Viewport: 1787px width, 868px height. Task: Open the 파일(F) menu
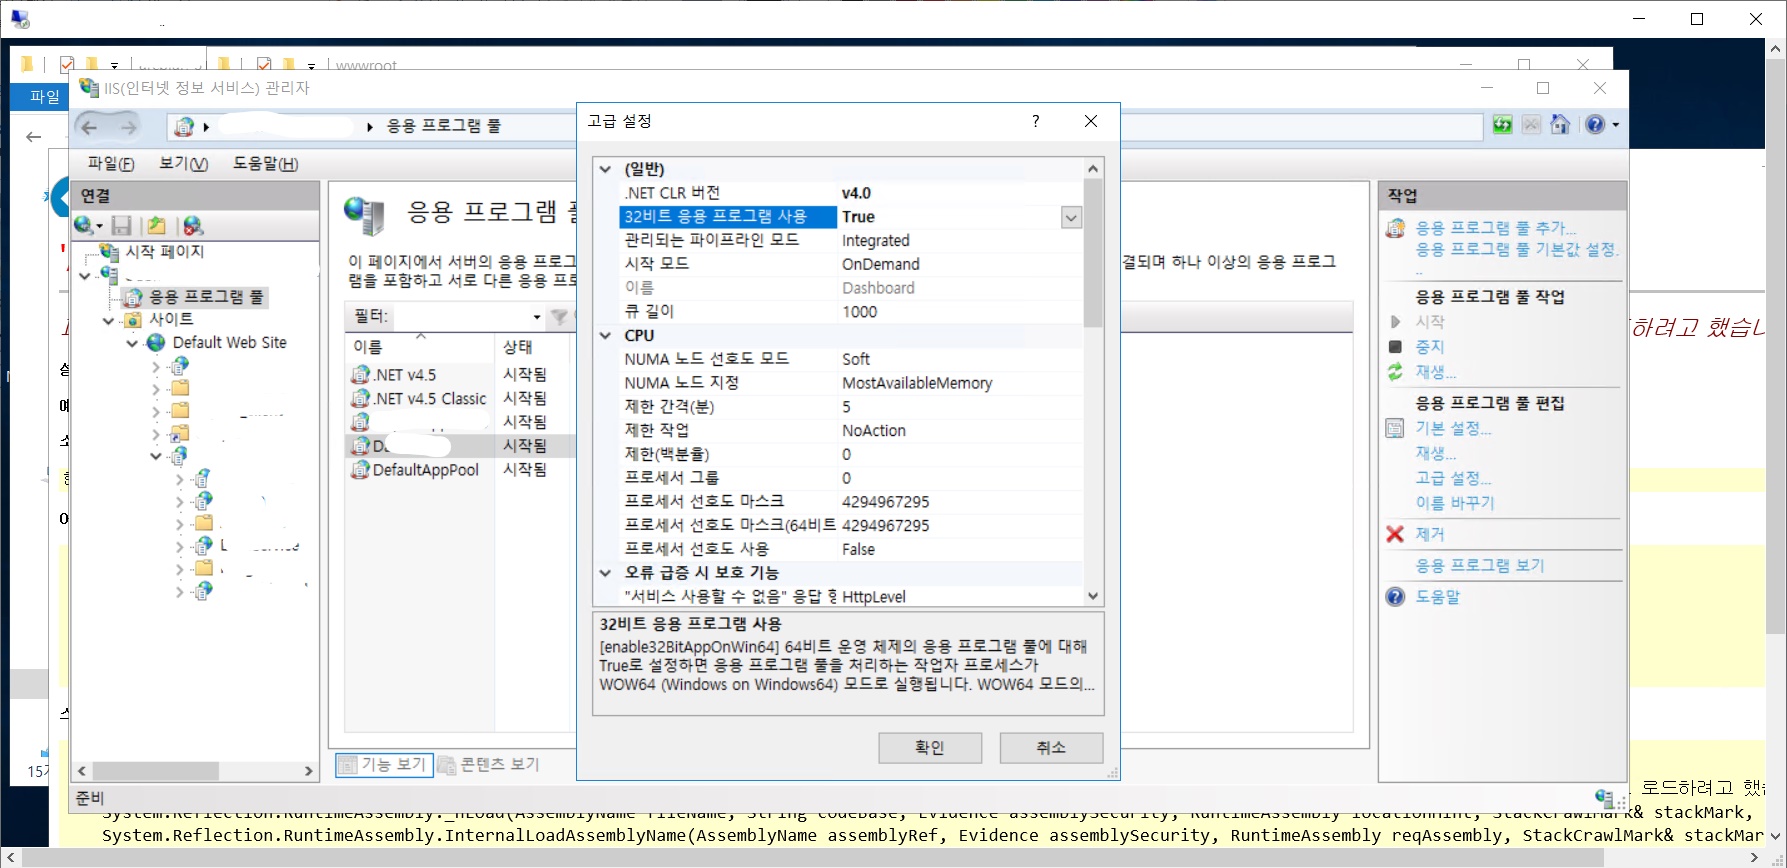click(111, 163)
